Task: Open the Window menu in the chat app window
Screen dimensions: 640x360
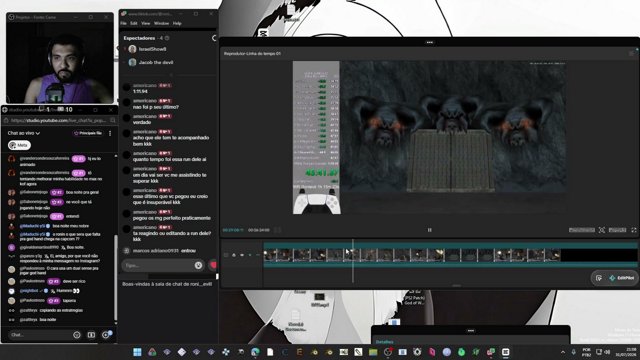Action: (162, 24)
